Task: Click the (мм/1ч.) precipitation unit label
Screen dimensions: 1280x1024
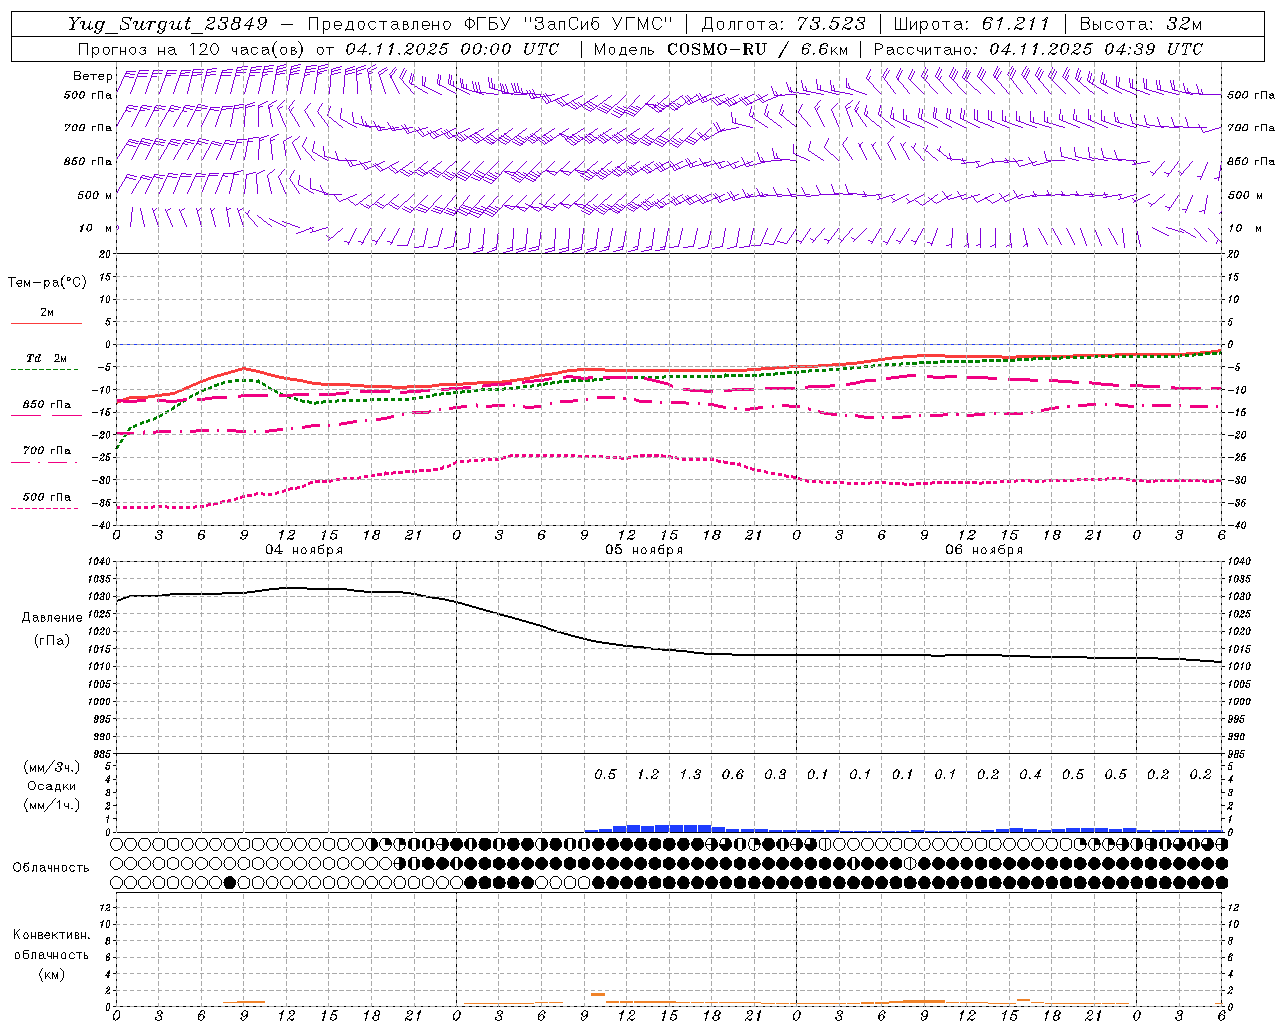Action: click(x=52, y=805)
